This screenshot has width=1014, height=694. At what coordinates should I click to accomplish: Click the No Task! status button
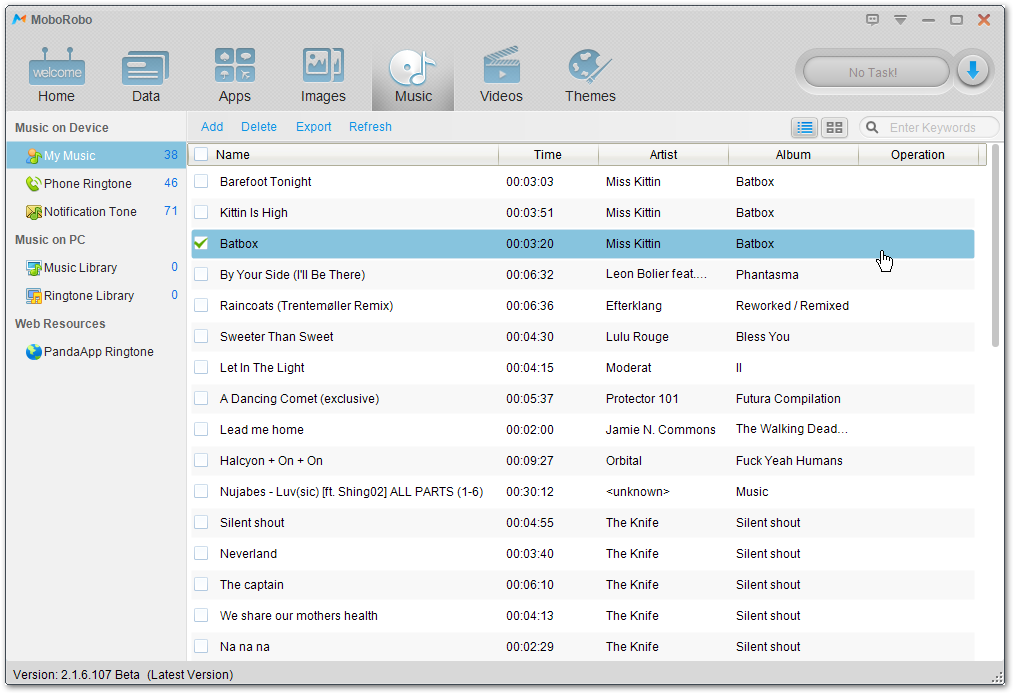(875, 72)
